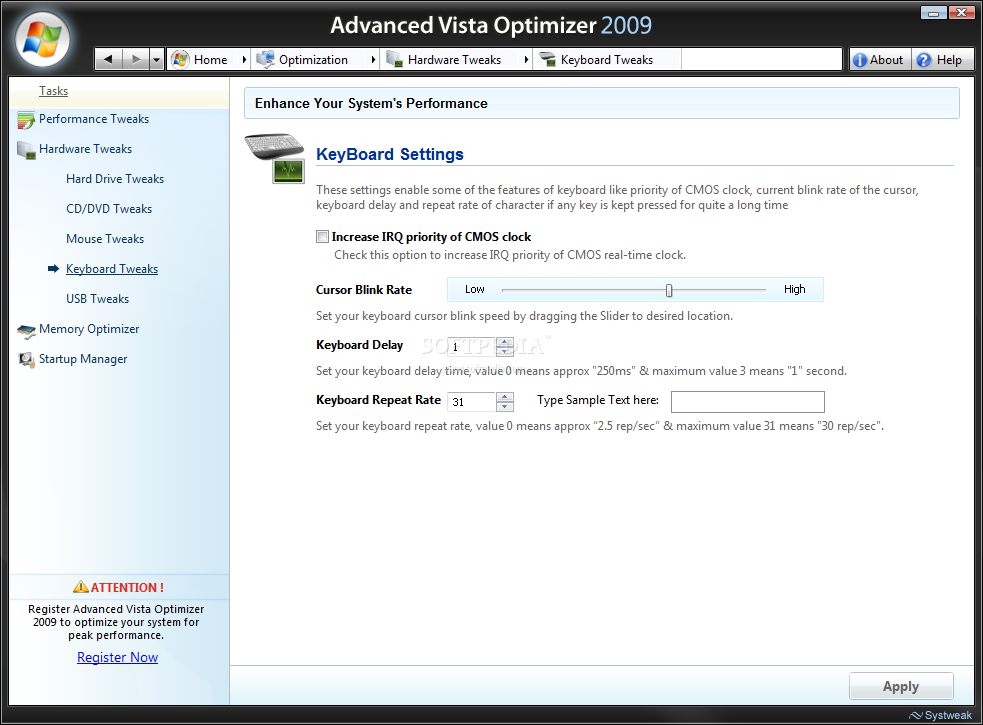Increase Keyboard Delay with up arrow
The image size is (983, 725).
coord(505,342)
